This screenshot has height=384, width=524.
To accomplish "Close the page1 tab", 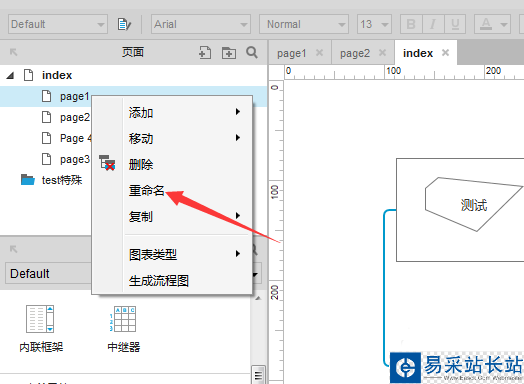I will click(x=319, y=52).
